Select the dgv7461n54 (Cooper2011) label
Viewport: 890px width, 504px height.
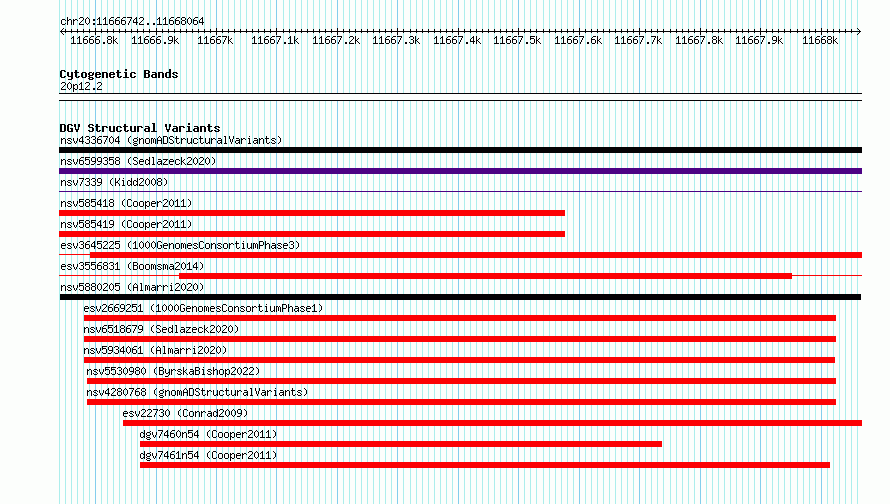pos(208,455)
